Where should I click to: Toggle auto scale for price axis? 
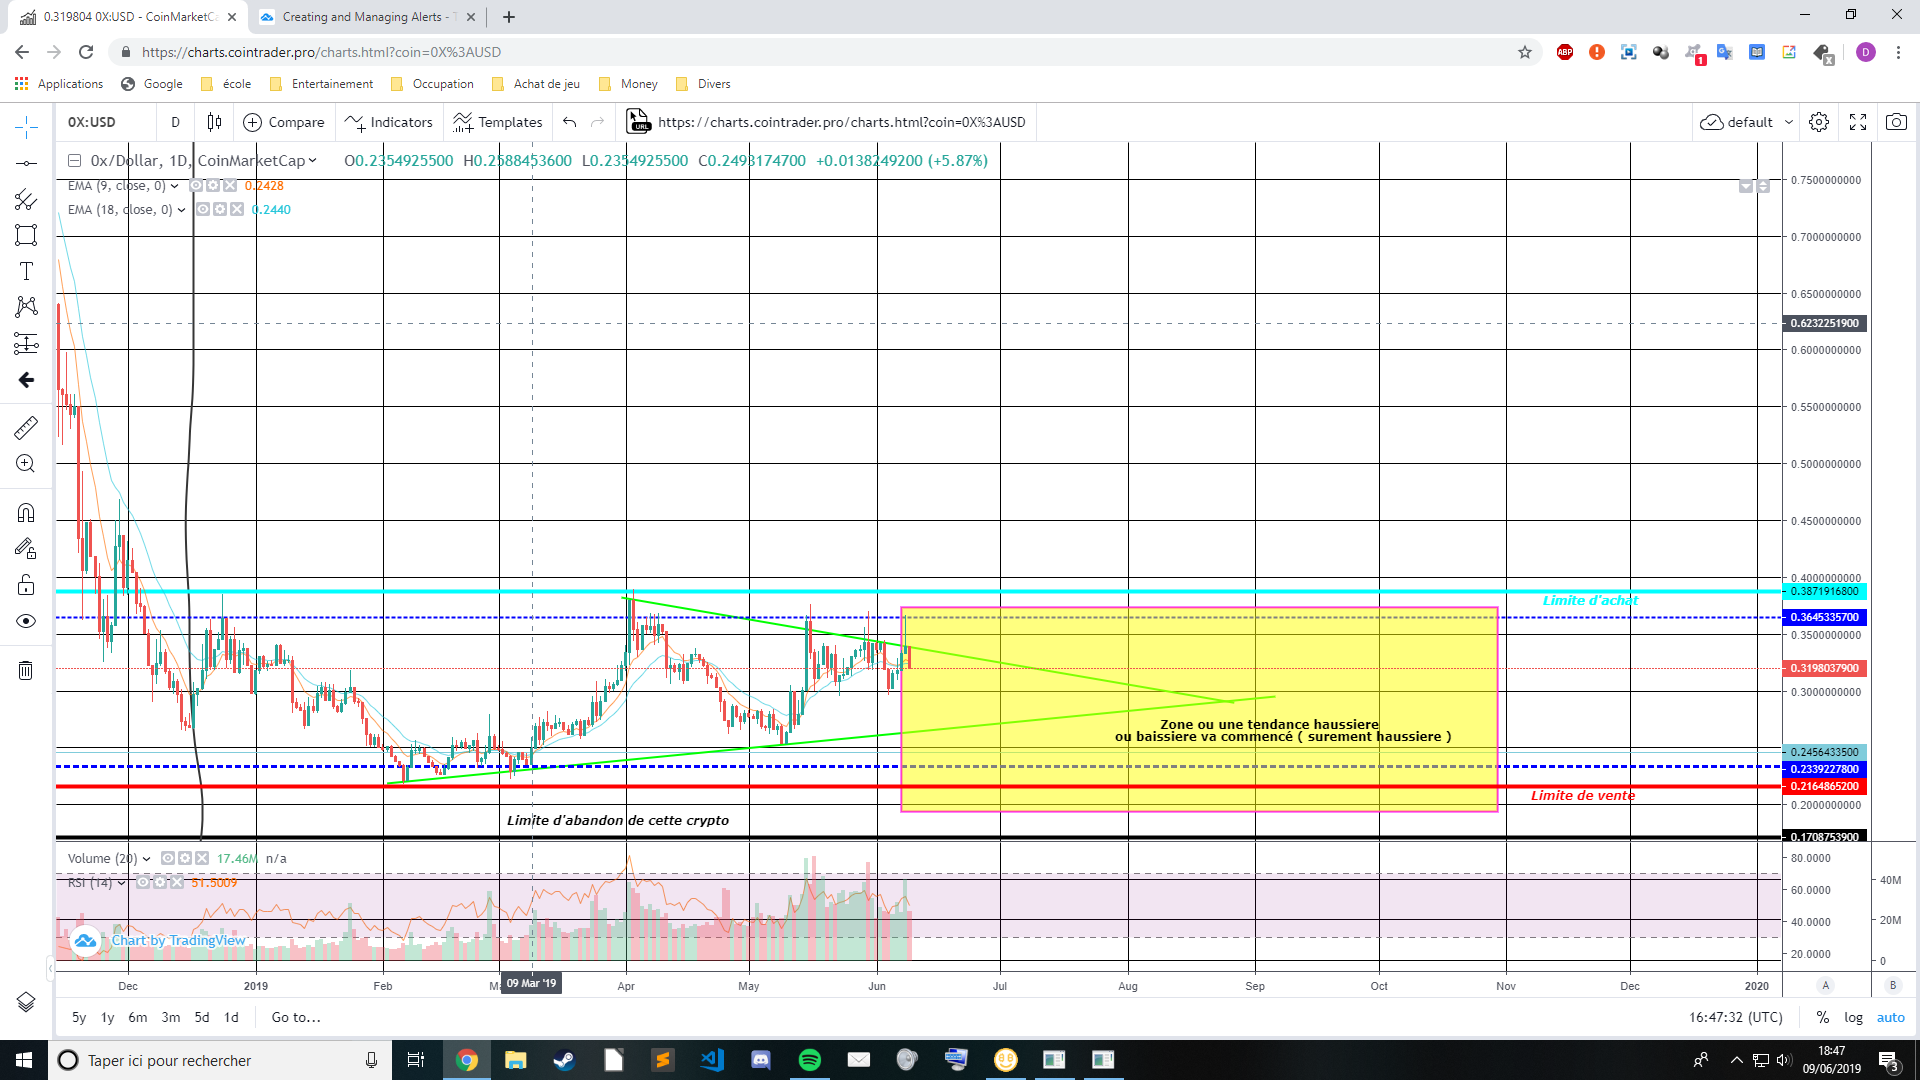coord(1890,1017)
